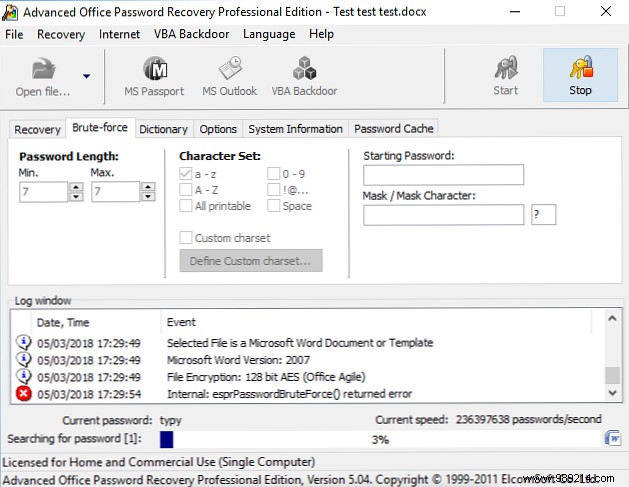The image size is (629, 487).
Task: Launch the MS Outlook tool
Action: (229, 77)
